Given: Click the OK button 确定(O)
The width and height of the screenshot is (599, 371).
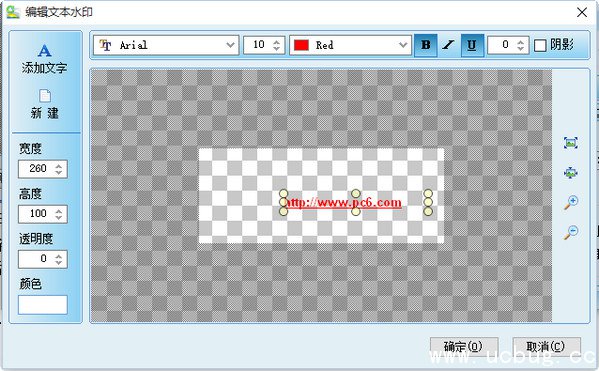Looking at the screenshot, I should pyautogui.click(x=464, y=347).
